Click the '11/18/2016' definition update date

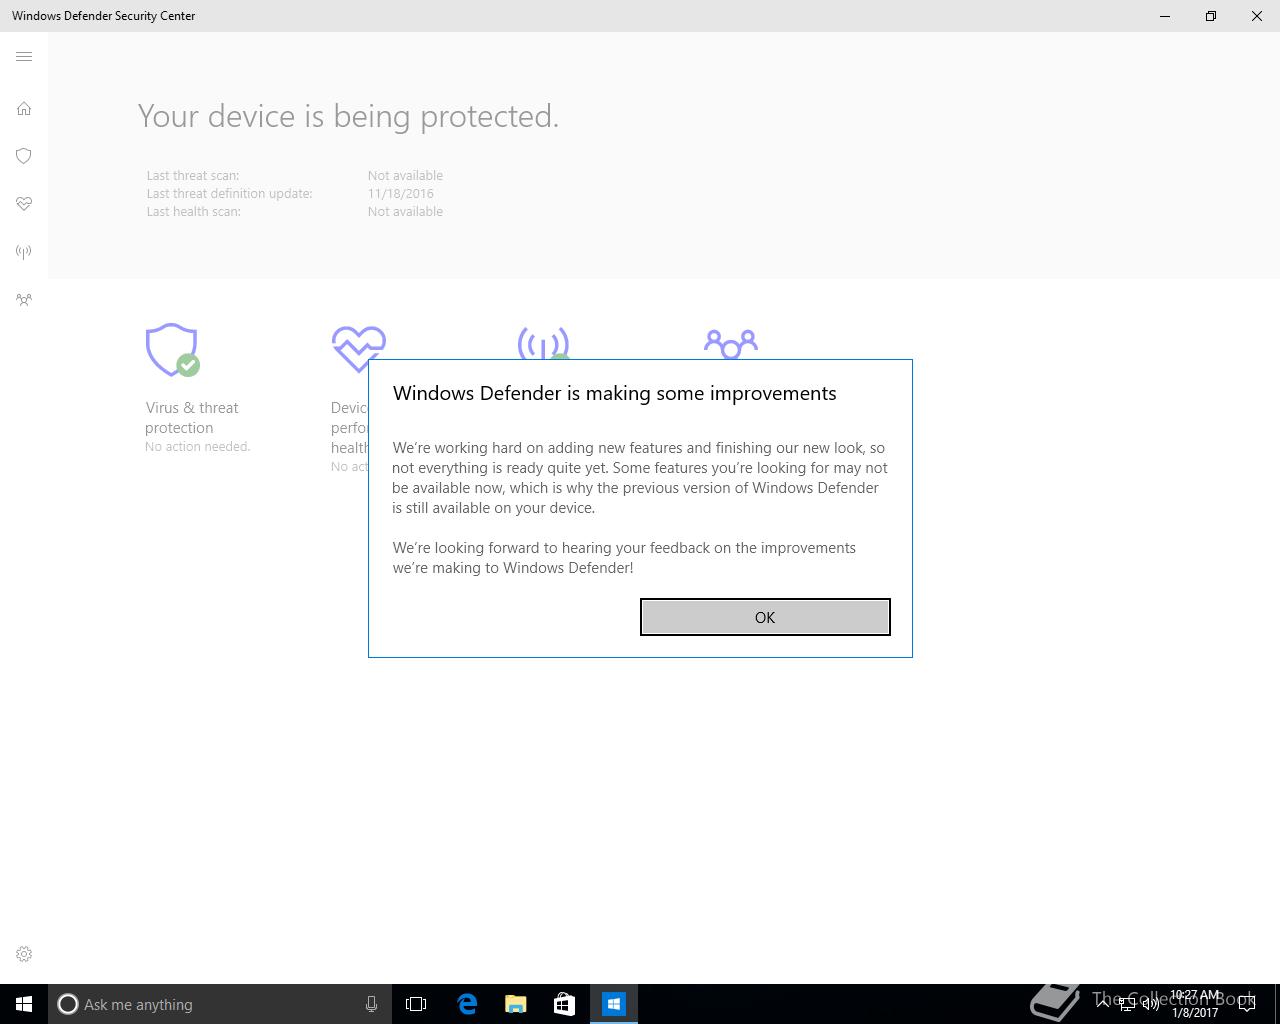point(401,194)
